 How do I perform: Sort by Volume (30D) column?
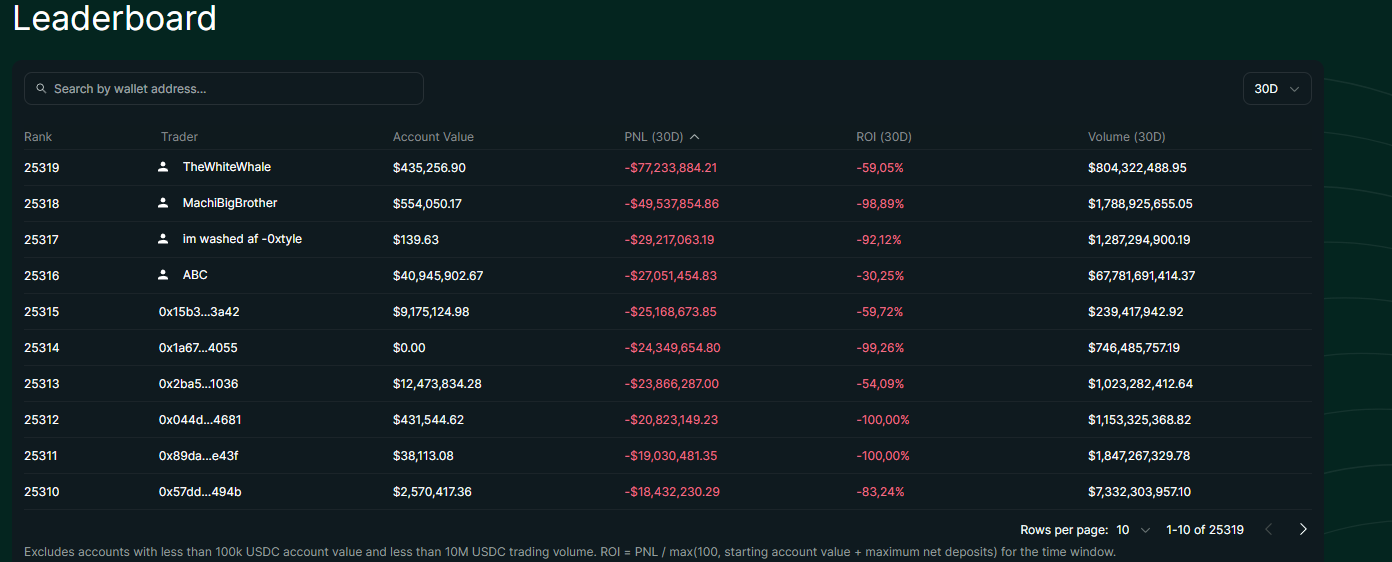(x=1127, y=137)
